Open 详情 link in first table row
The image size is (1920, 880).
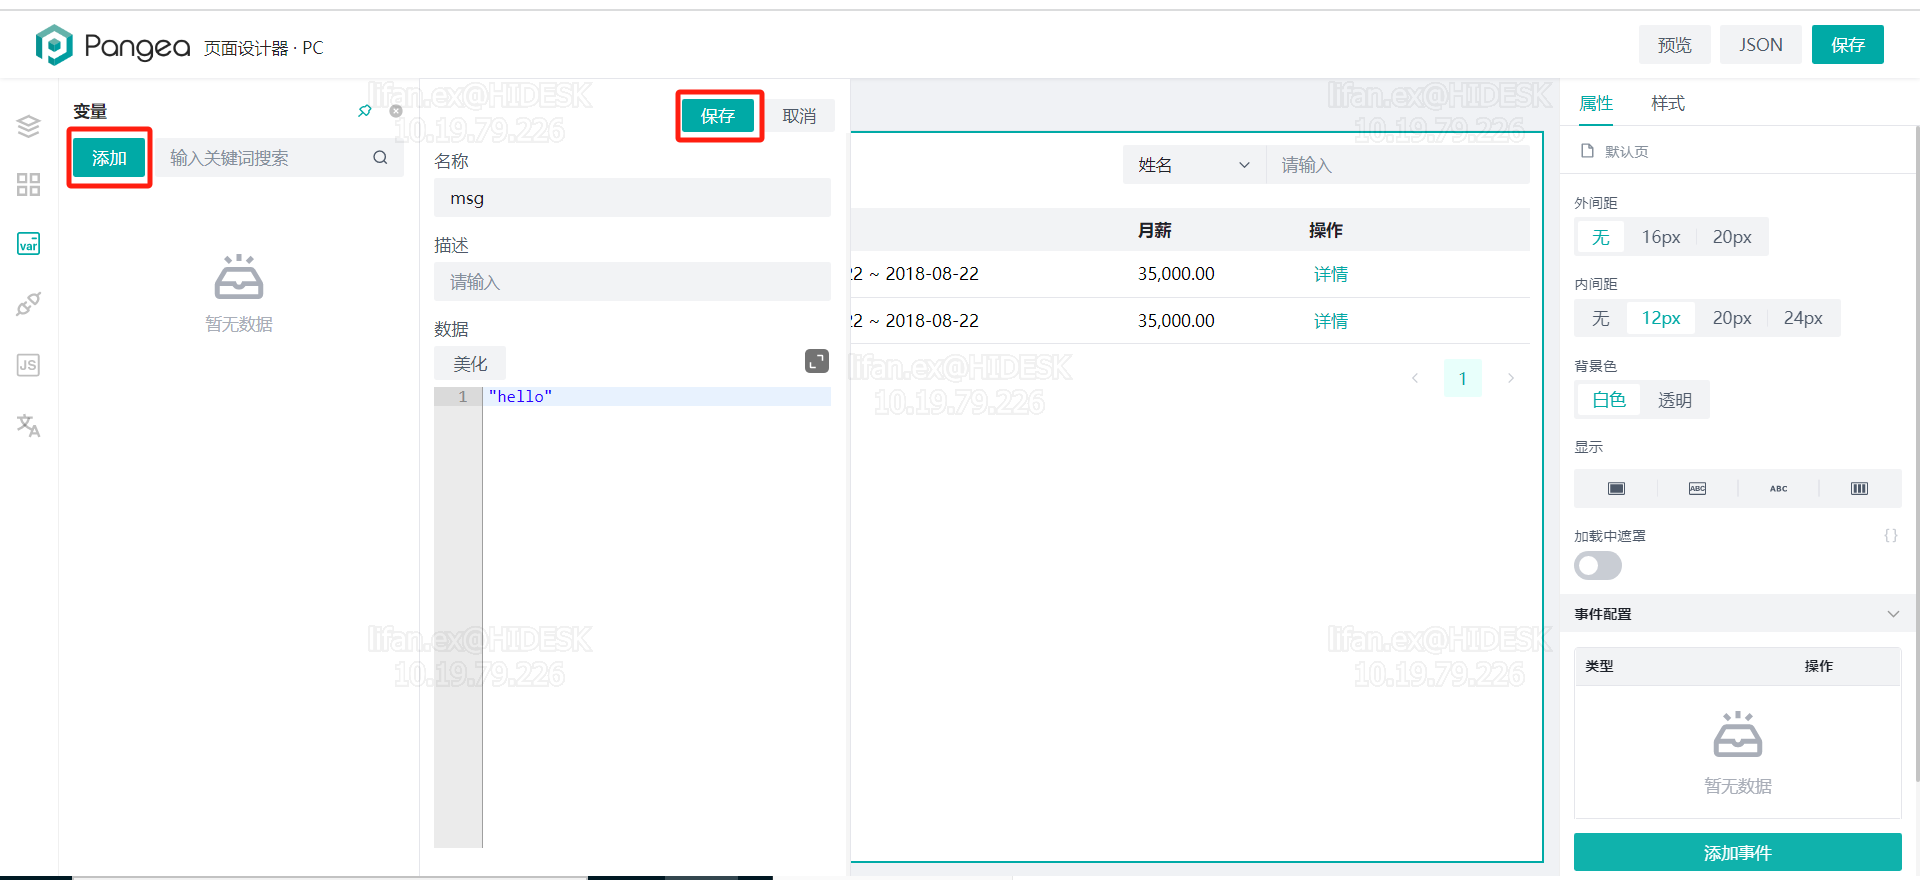(x=1330, y=274)
